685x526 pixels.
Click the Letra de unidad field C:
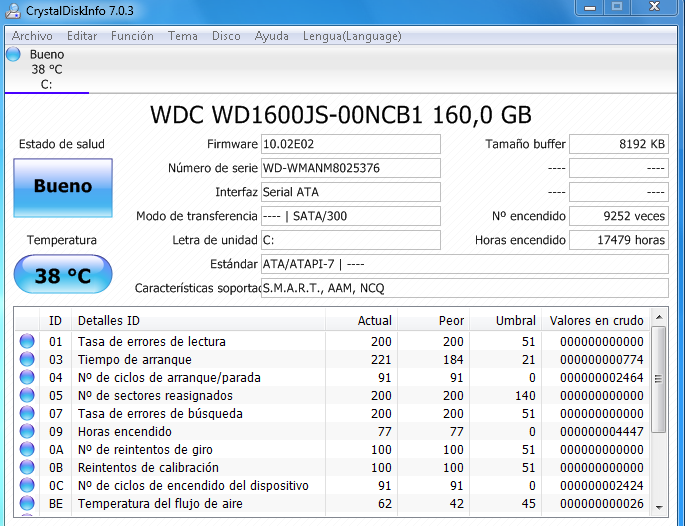pyautogui.click(x=351, y=240)
